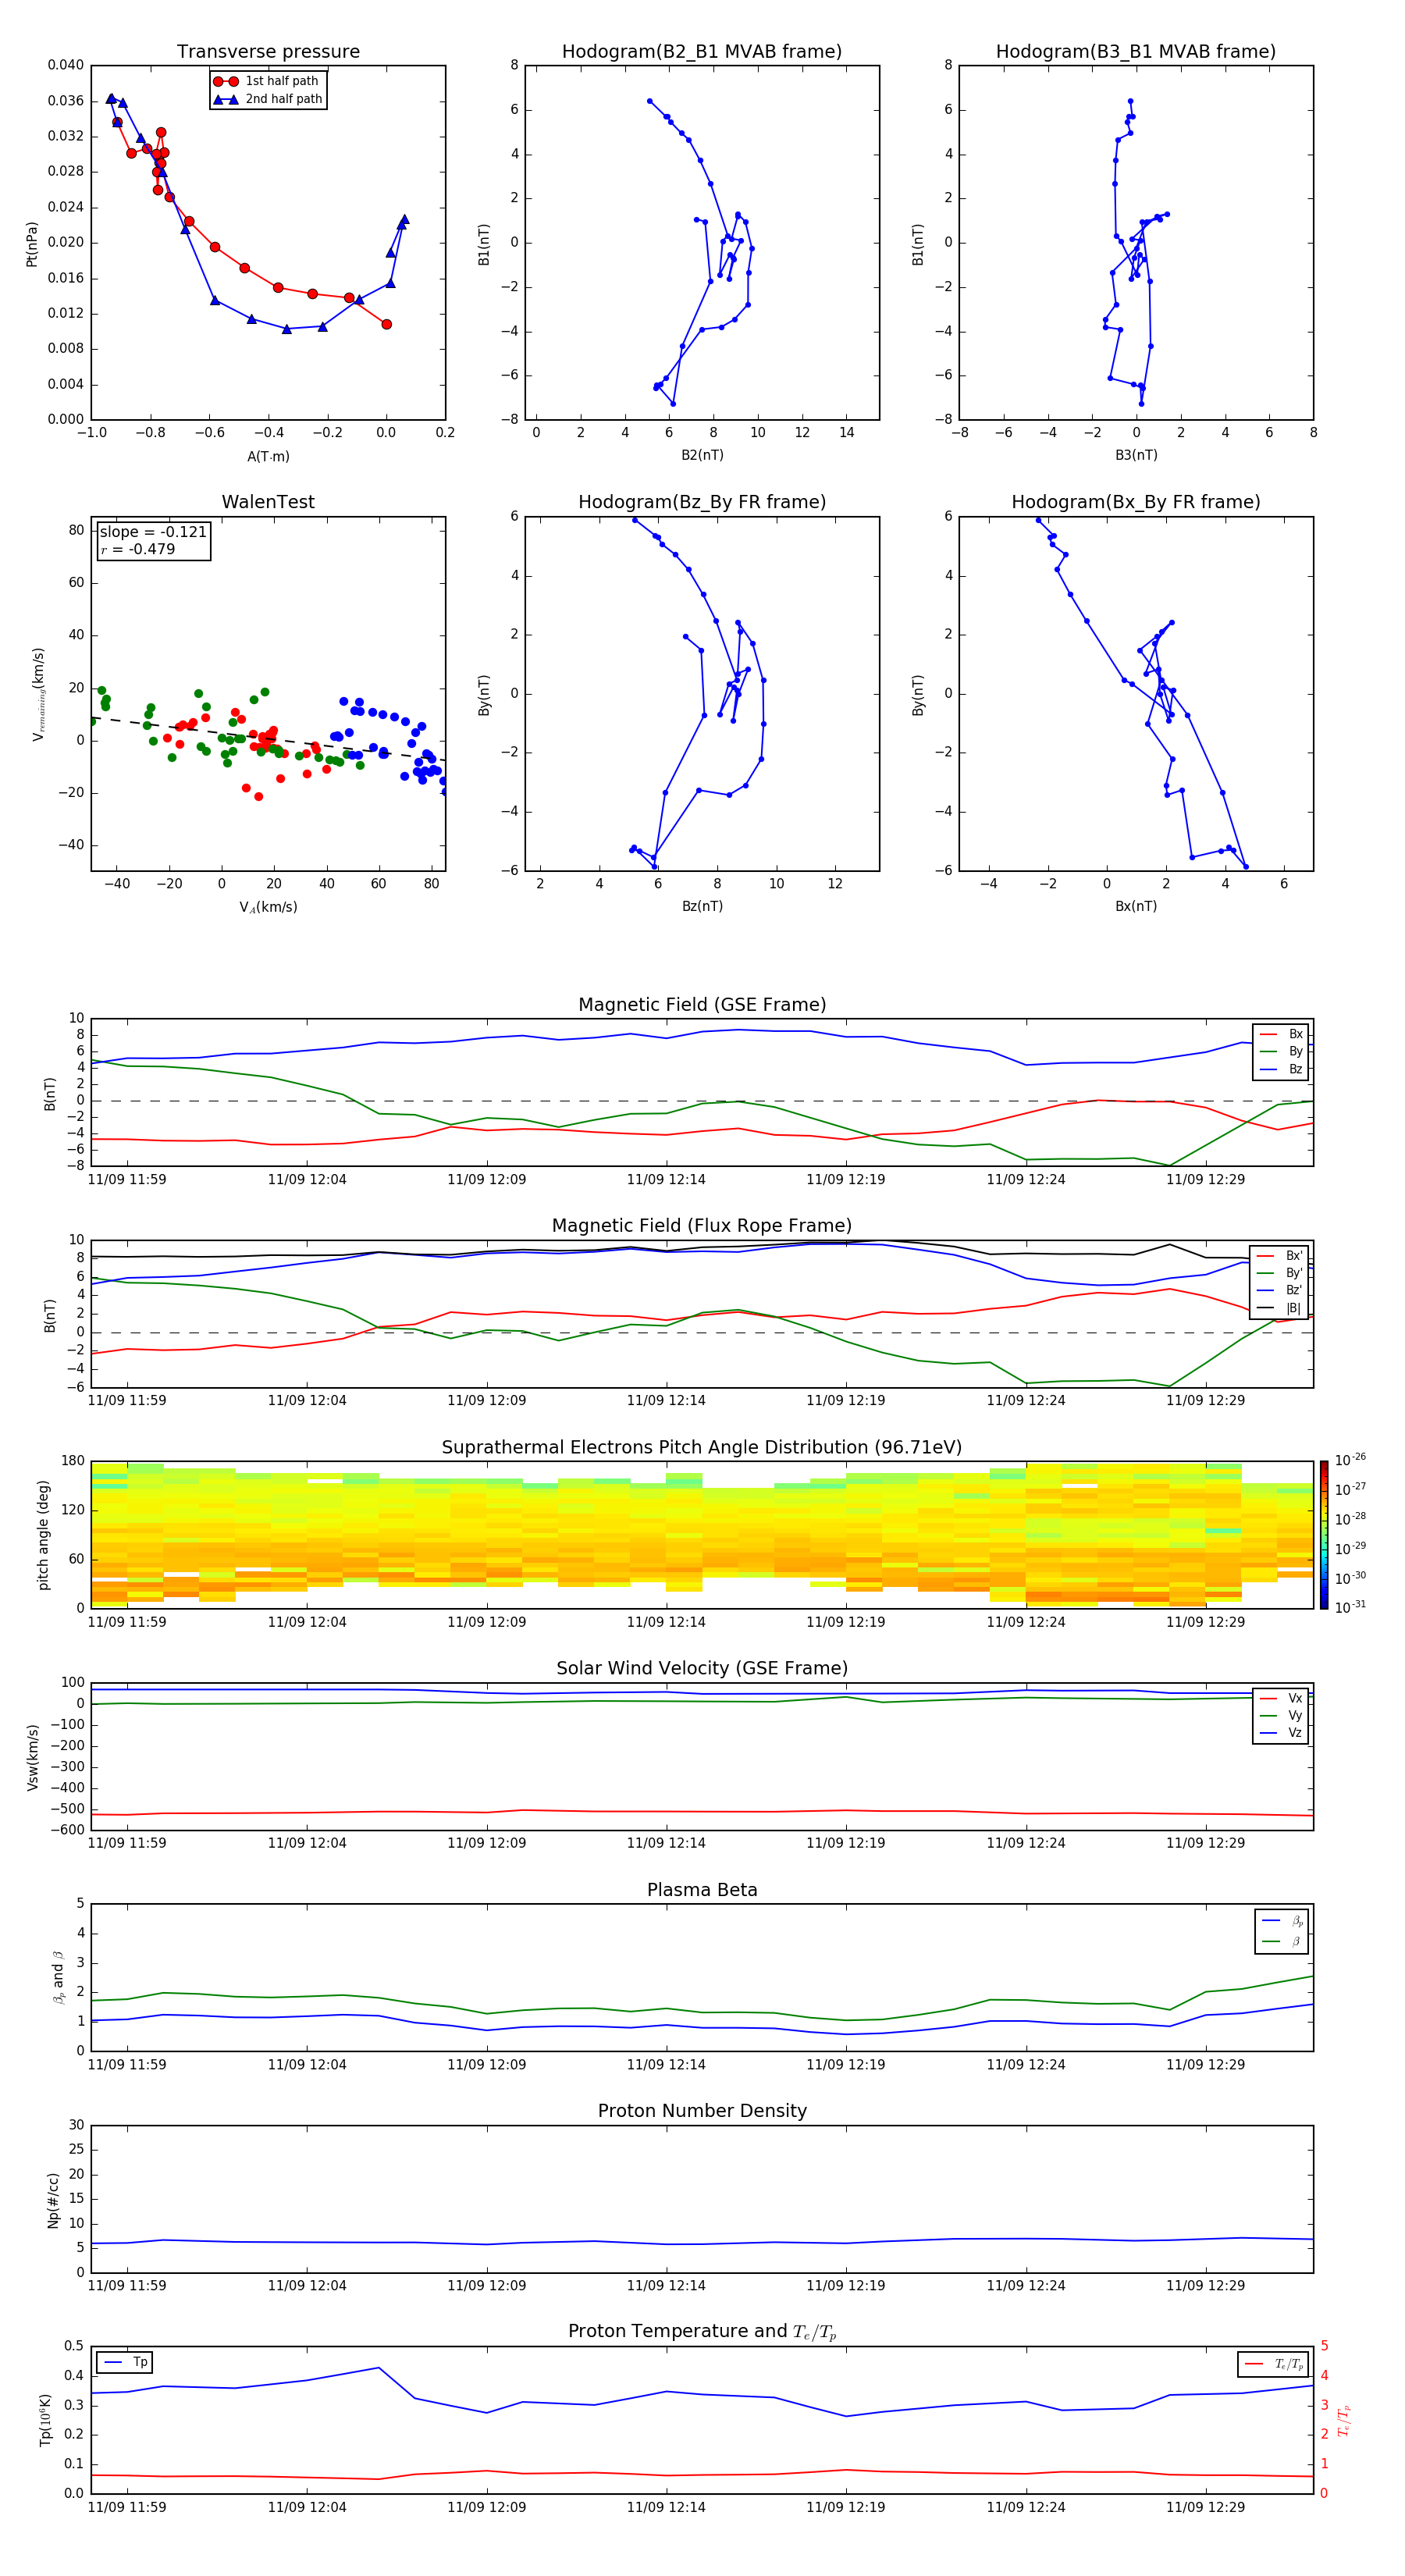Click Bx legend entry in GSE magnetic field

(1281, 1034)
